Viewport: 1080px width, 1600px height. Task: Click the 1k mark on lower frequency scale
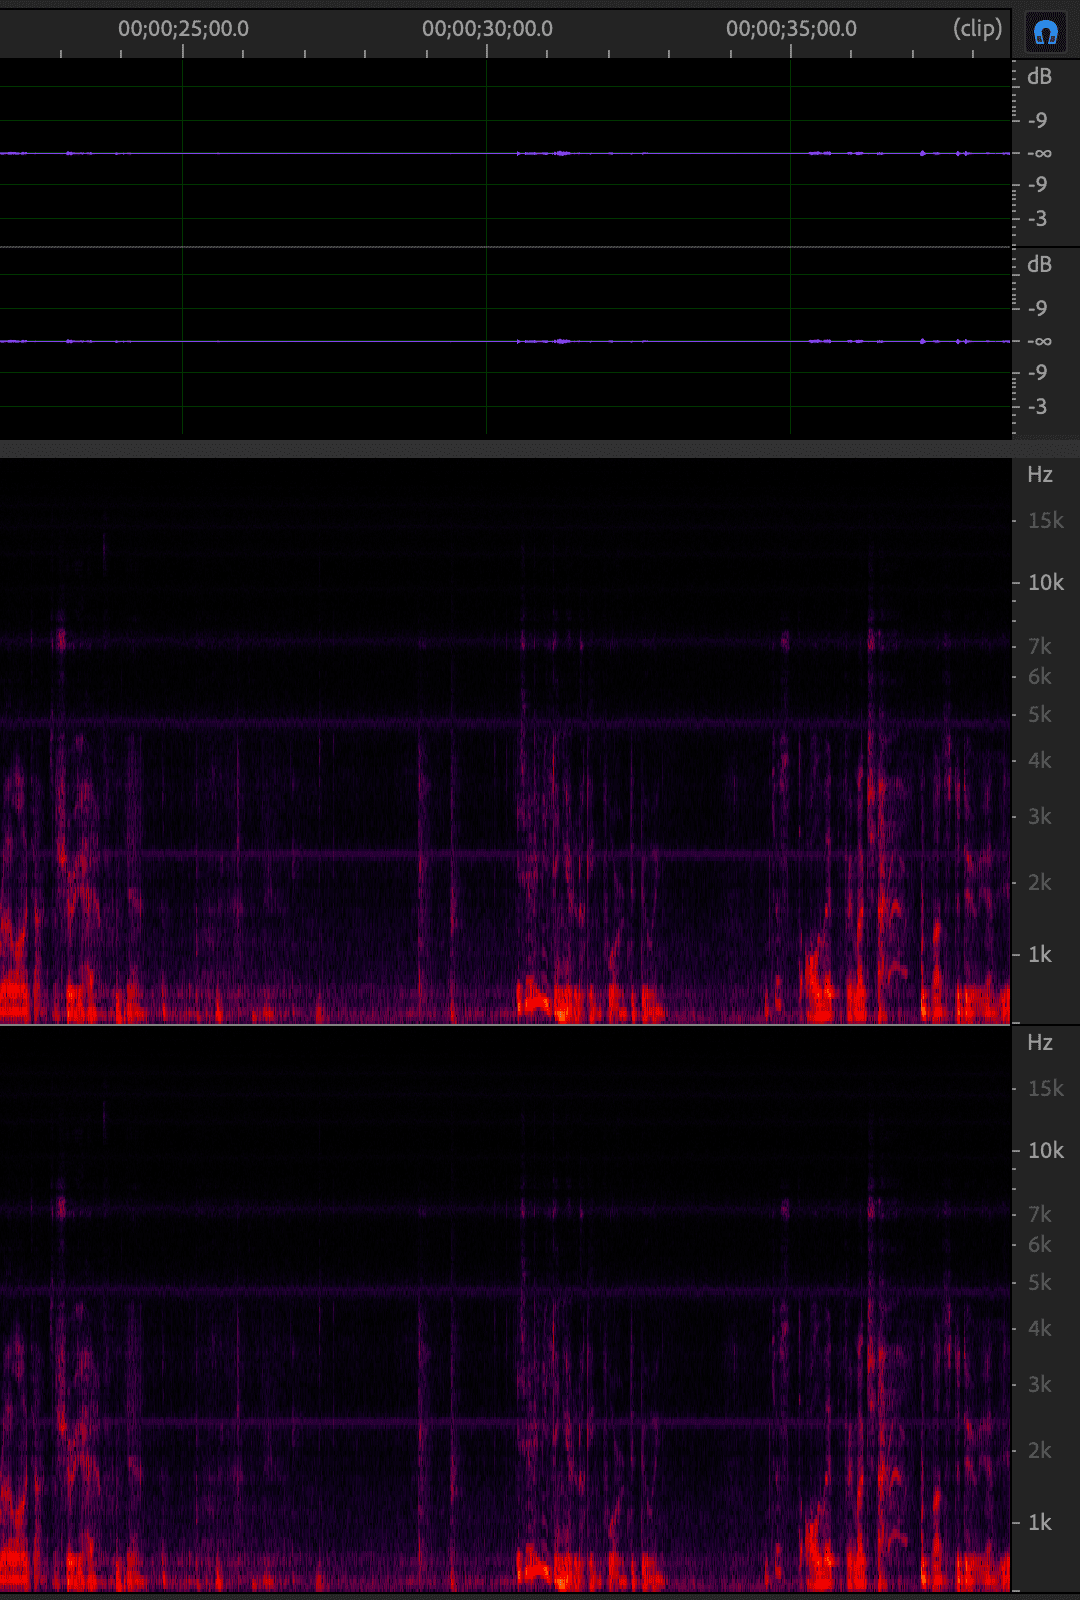click(x=1040, y=1523)
